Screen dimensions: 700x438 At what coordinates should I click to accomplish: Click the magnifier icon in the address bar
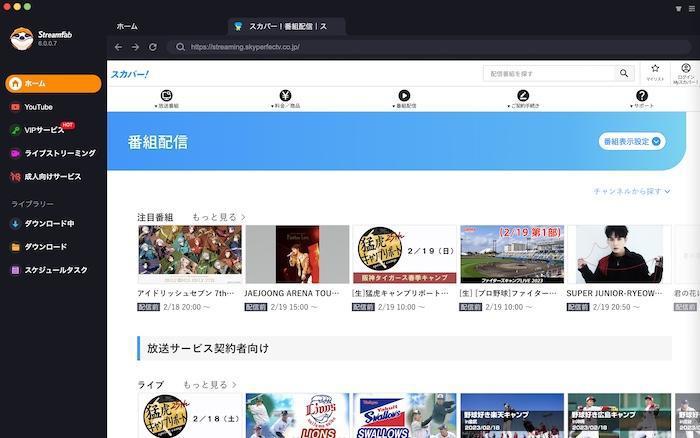(180, 47)
